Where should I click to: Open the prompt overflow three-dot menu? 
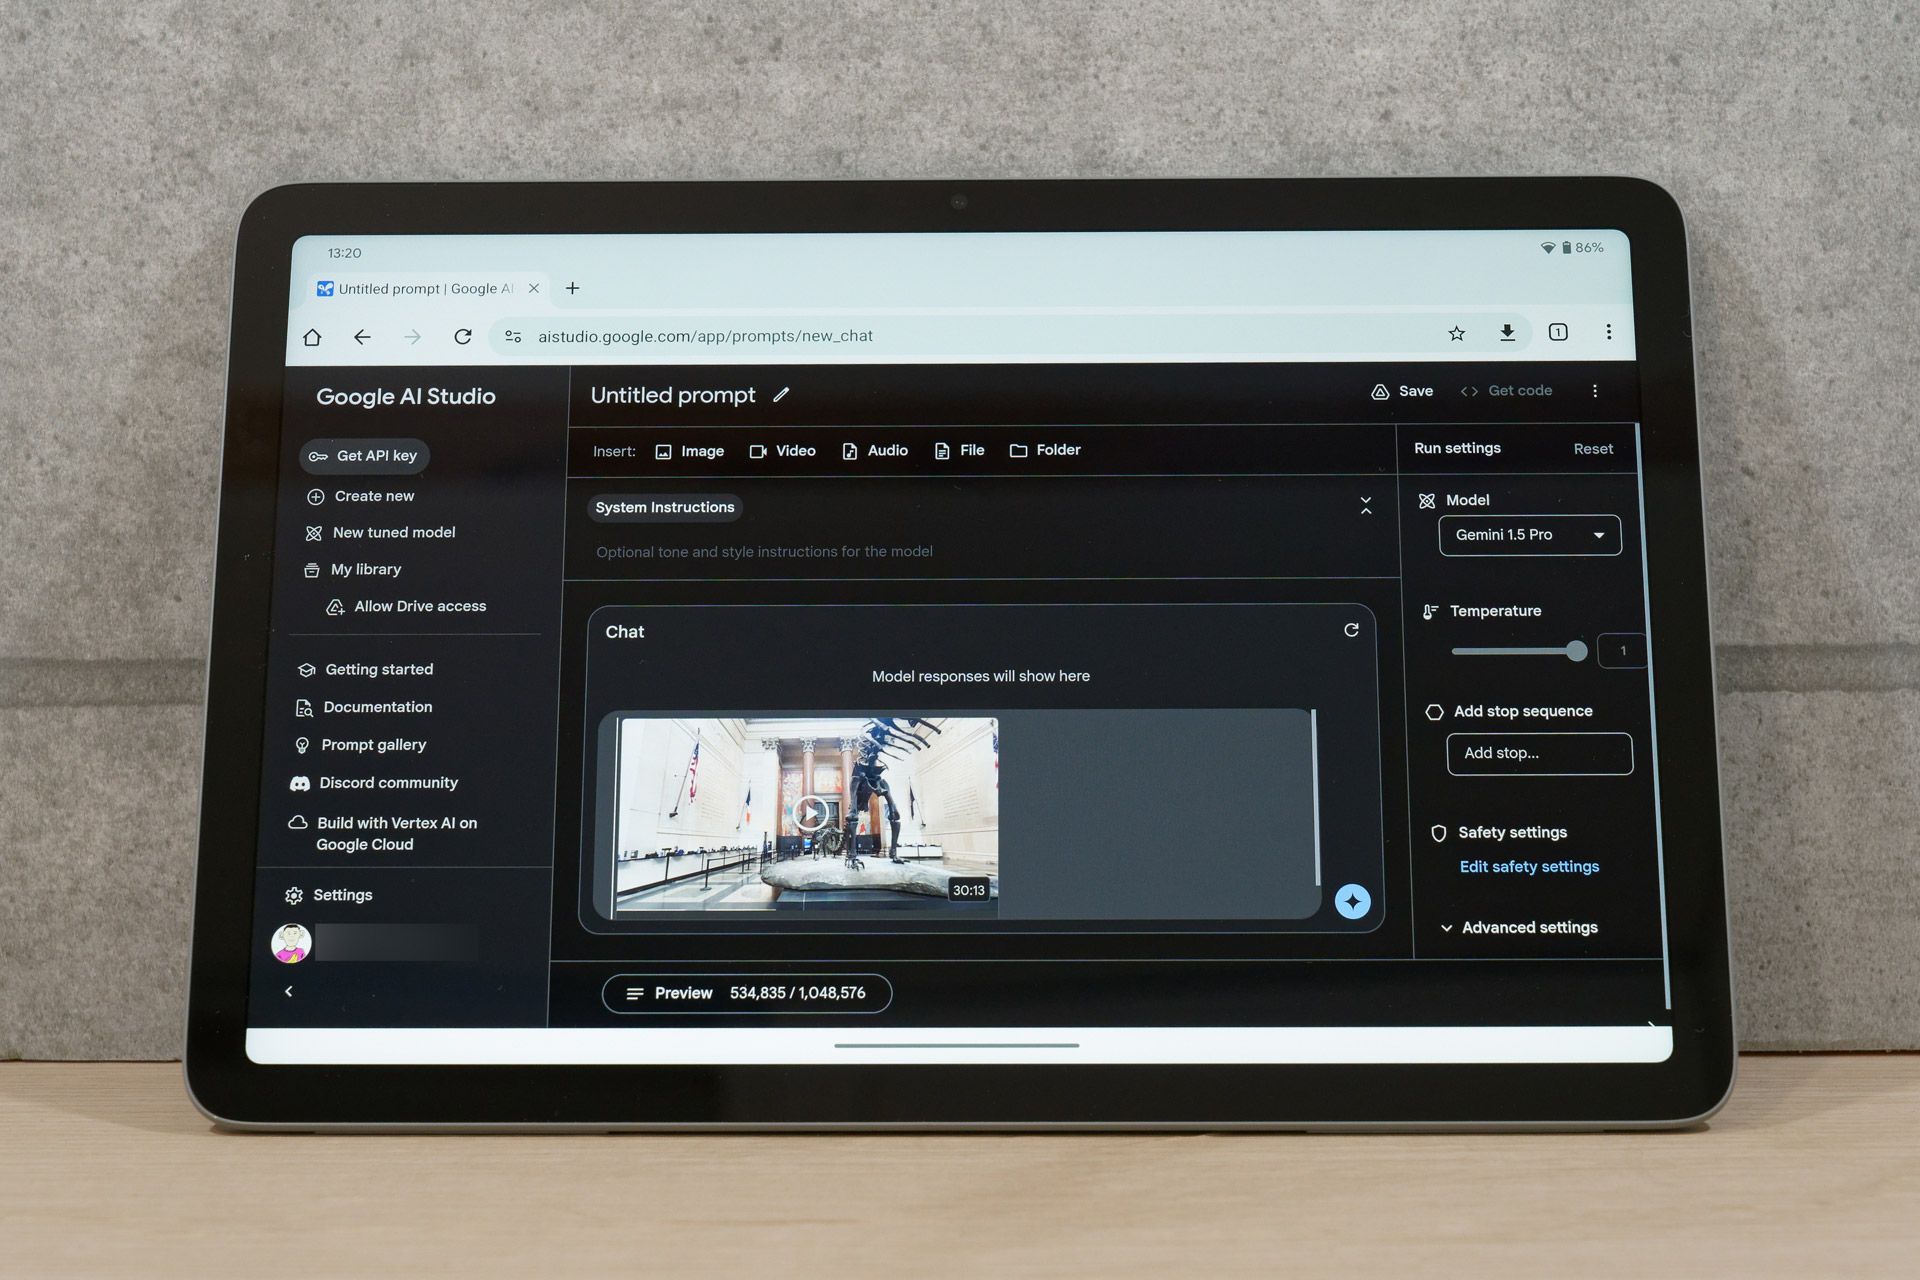pos(1595,391)
